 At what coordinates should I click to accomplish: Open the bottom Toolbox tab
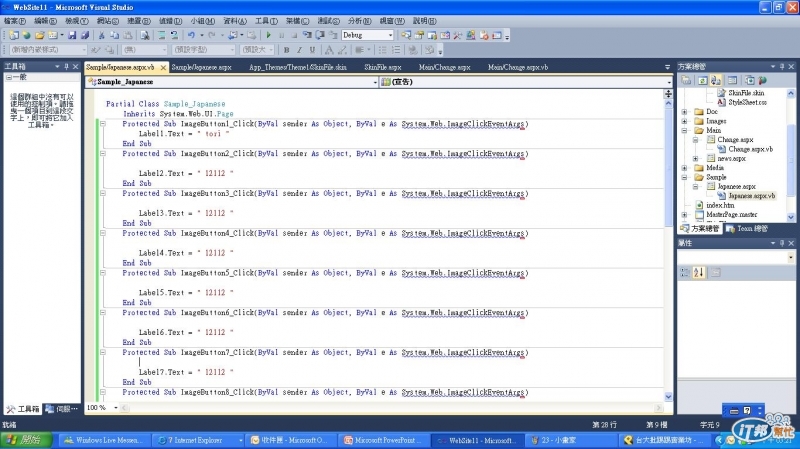(x=23, y=409)
